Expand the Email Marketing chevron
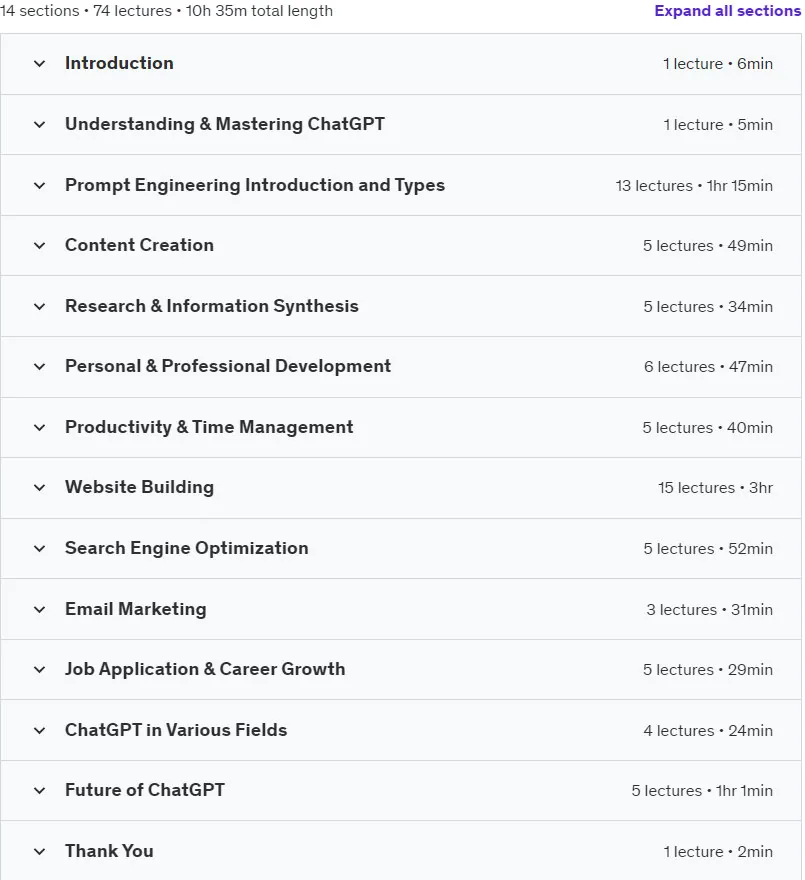 coord(39,609)
